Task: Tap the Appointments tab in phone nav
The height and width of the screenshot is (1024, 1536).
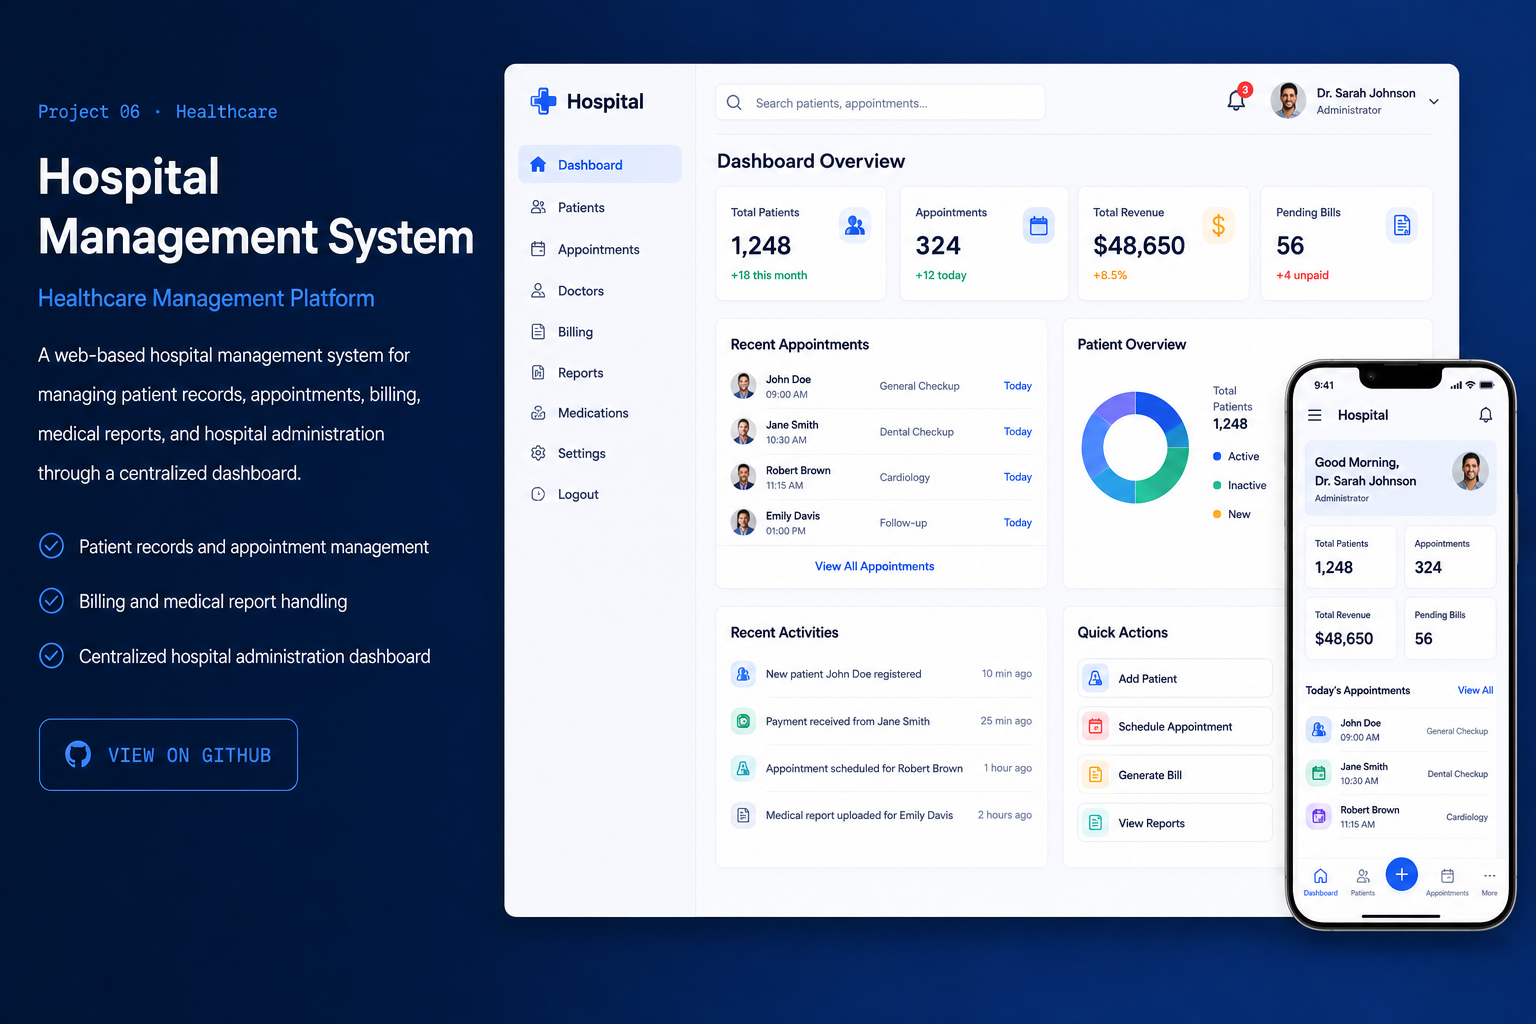Action: coord(1447,882)
